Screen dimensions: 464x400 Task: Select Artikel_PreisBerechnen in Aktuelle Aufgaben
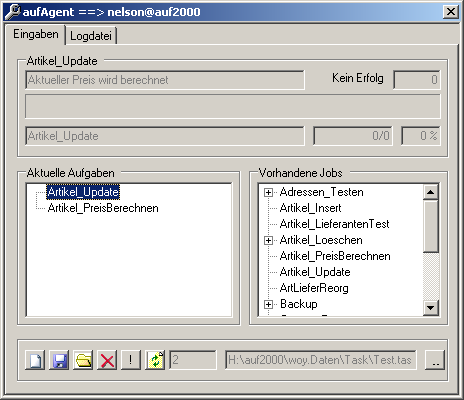pos(103,208)
